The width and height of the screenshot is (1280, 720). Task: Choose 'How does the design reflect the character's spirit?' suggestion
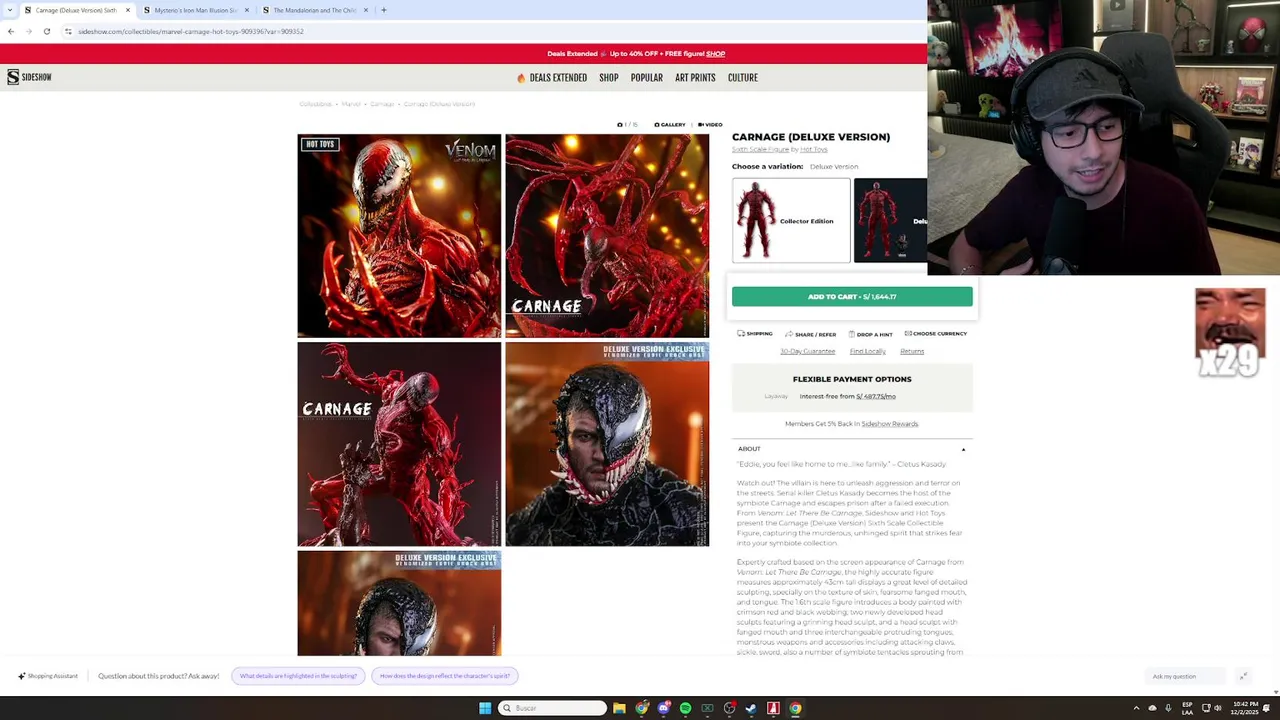pyautogui.click(x=444, y=676)
